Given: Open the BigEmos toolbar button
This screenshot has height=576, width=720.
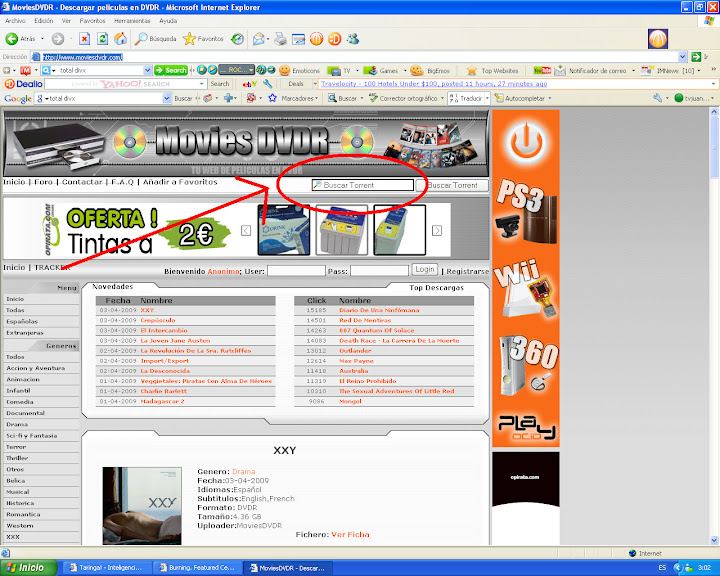Looking at the screenshot, I should click(x=430, y=70).
